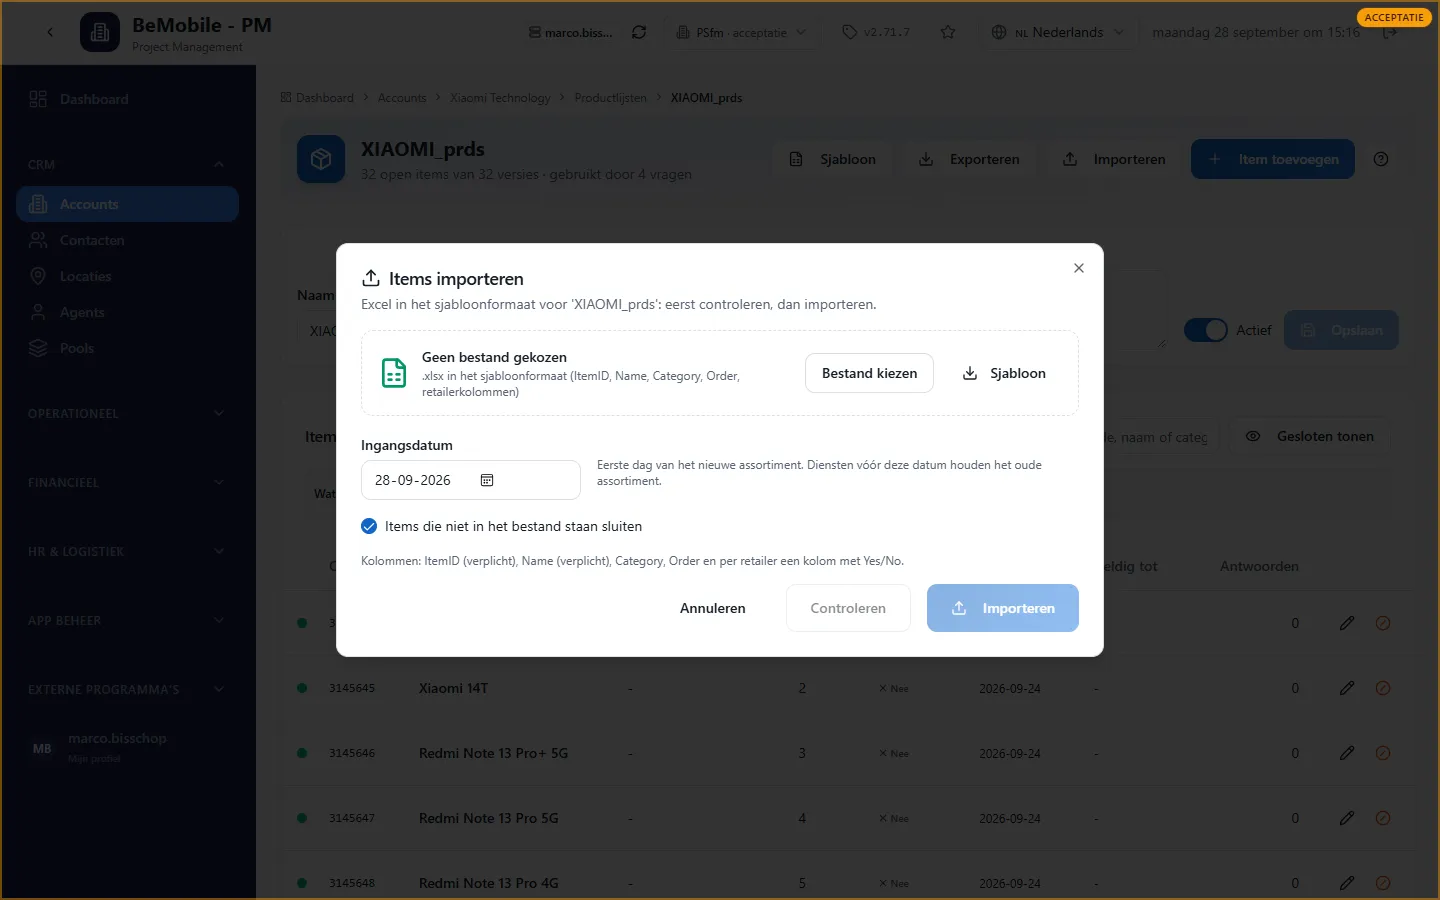Image resolution: width=1440 pixels, height=900 pixels.
Task: Click the Exporteren button
Action: [x=970, y=159]
